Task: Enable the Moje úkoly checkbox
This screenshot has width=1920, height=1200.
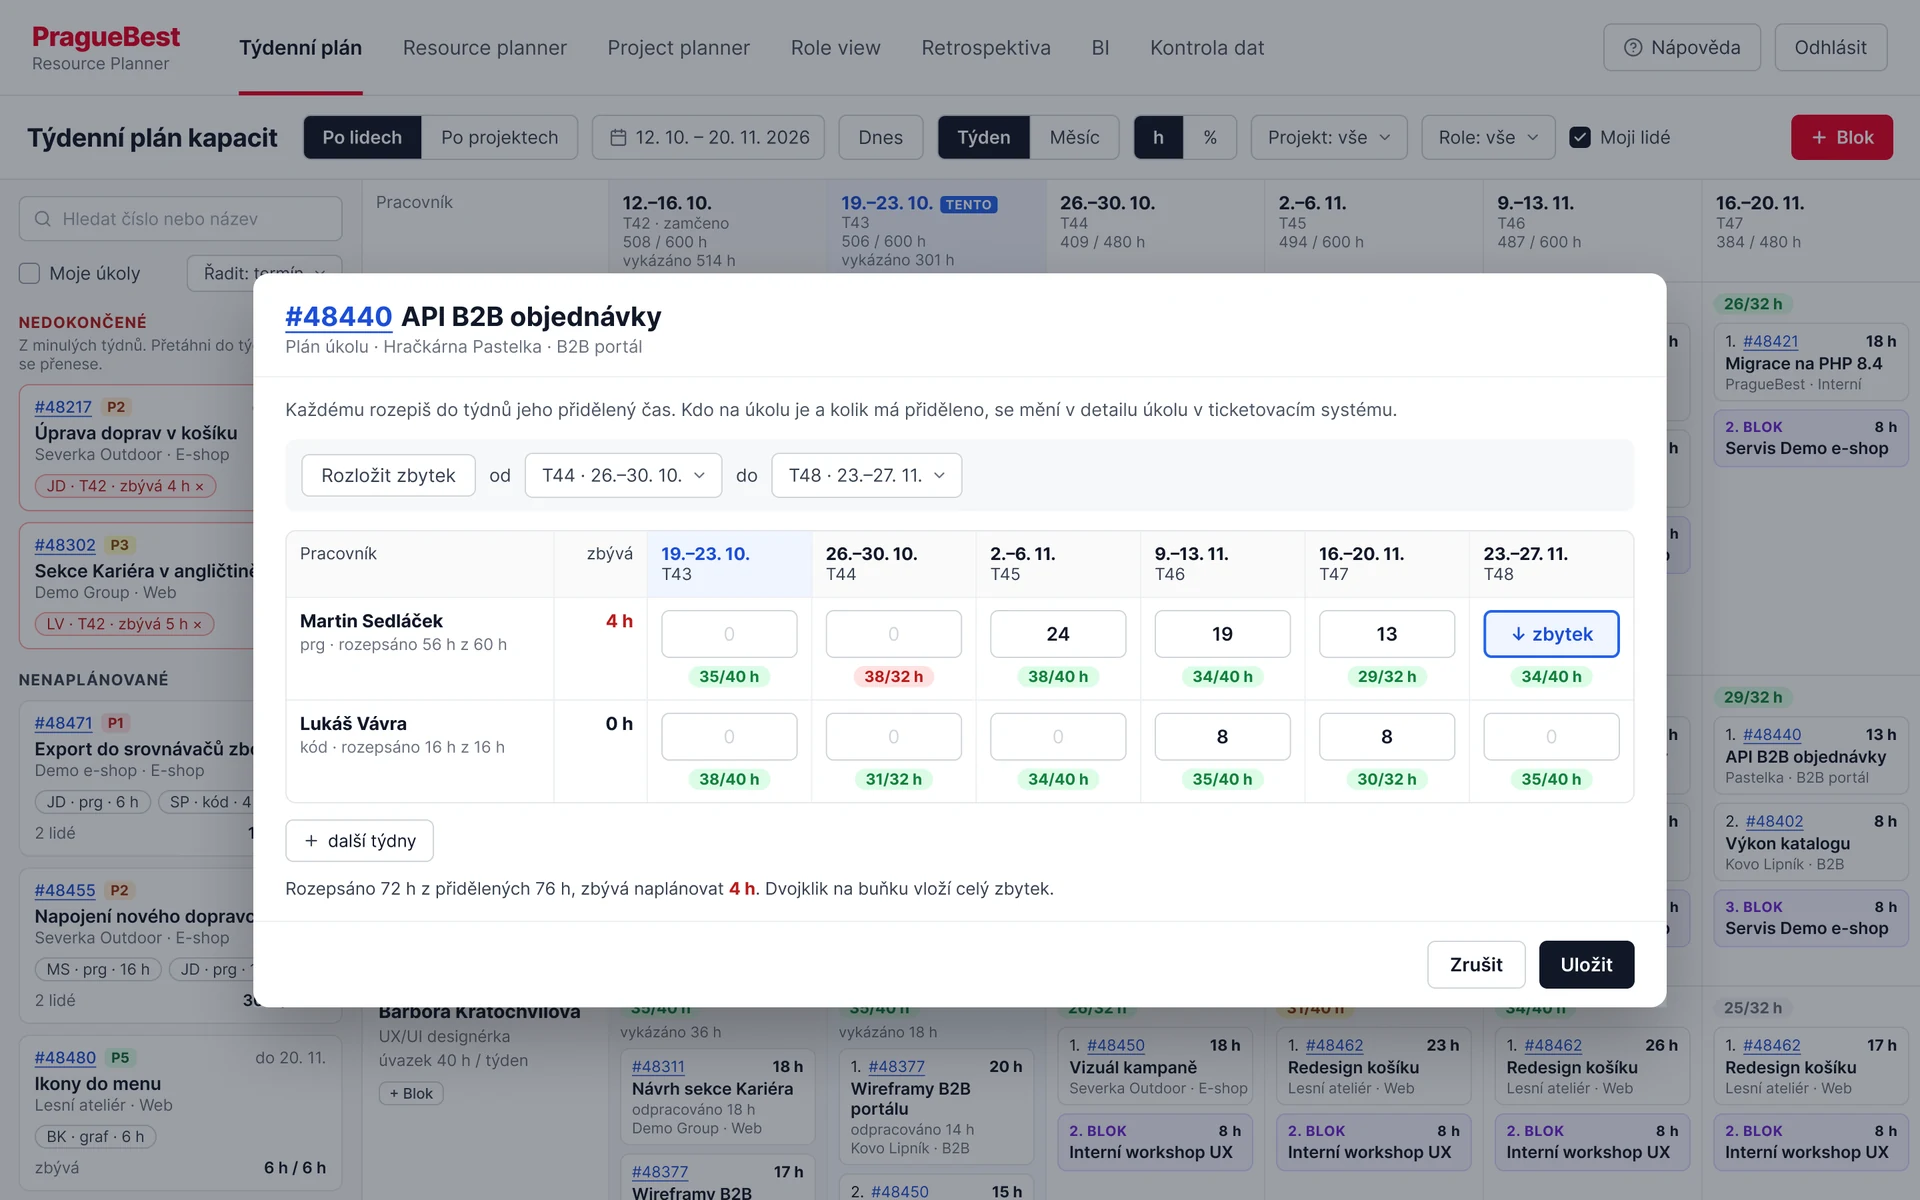Action: [30, 273]
